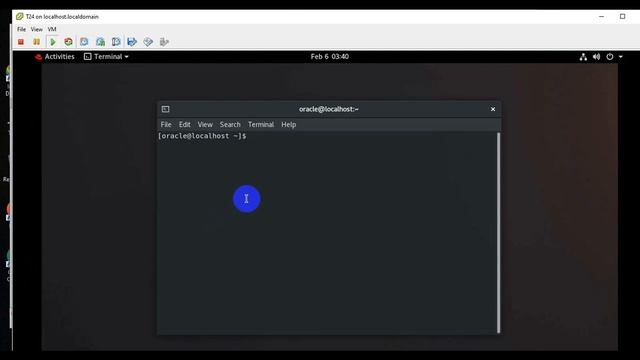The image size is (640, 360).
Task: Click the terminal window menu icon in title bar
Action: pos(165,109)
